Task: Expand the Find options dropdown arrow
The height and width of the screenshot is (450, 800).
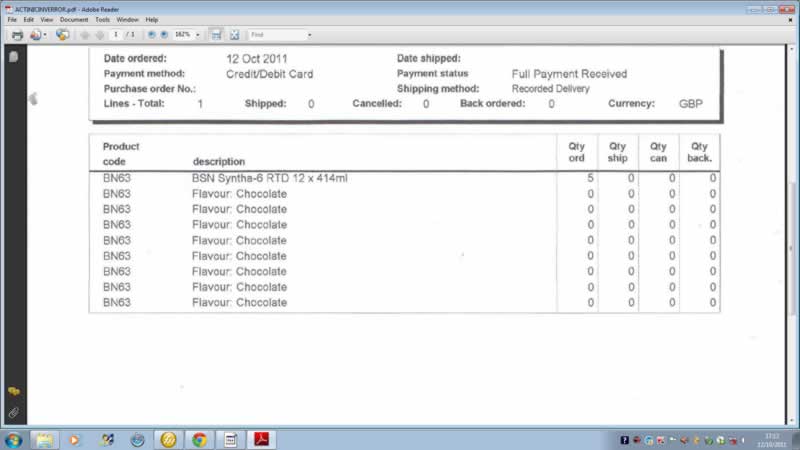Action: (309, 34)
